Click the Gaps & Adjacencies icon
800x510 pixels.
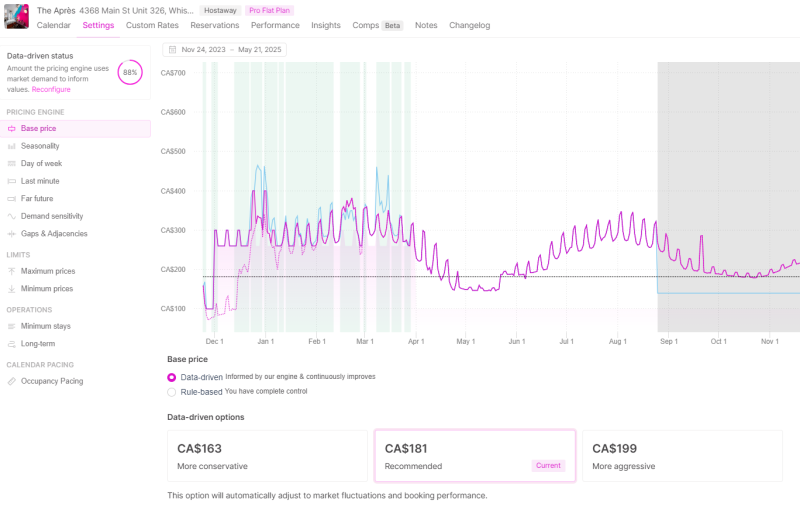click(x=11, y=234)
